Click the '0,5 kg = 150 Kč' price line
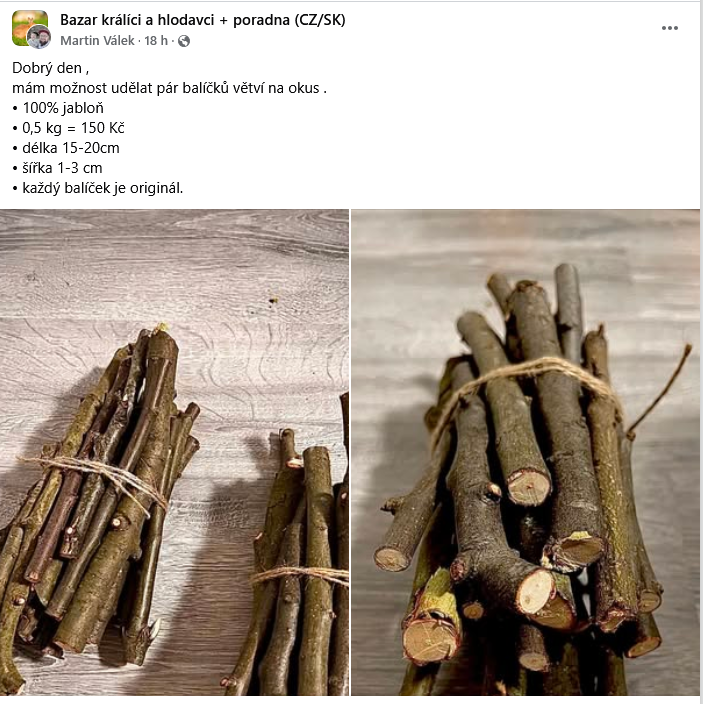 68,128
